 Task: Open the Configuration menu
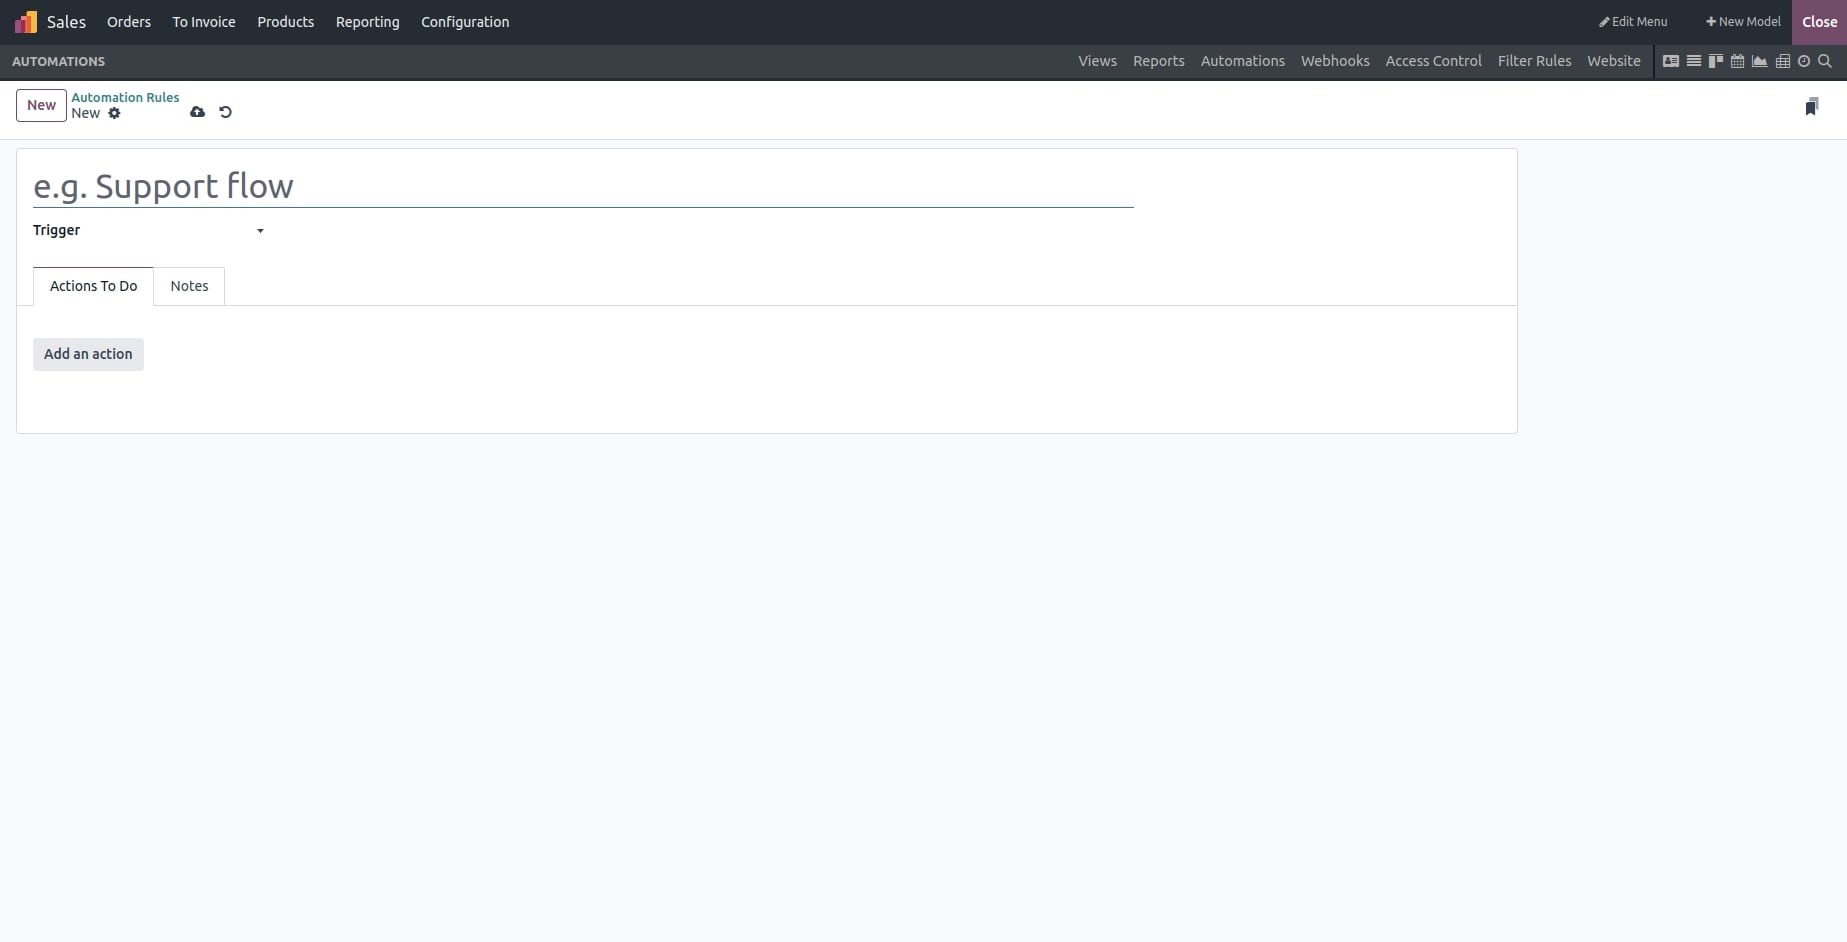point(465,22)
